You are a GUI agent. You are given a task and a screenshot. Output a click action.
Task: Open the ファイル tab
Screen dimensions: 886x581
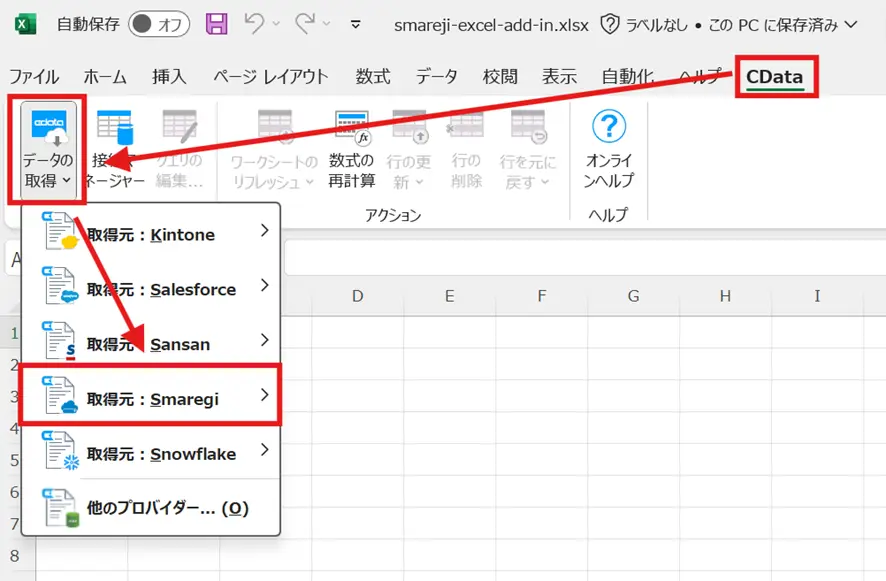34,76
